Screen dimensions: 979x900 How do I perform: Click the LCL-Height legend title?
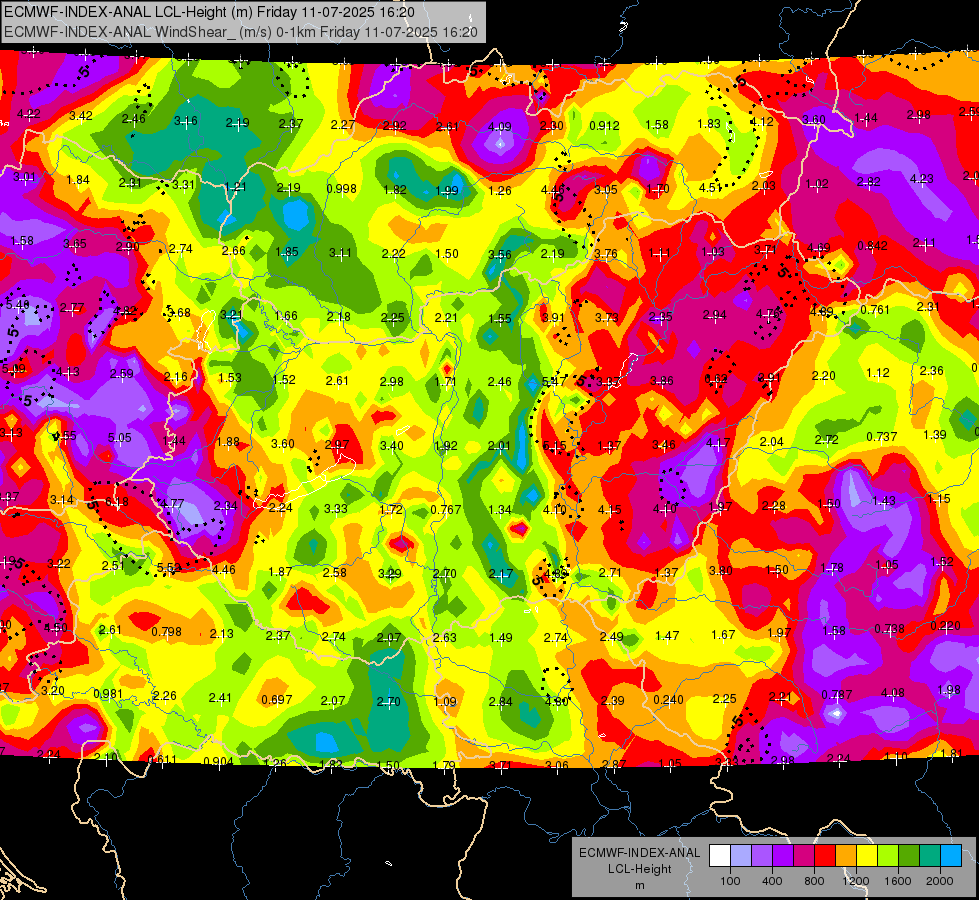[639, 869]
